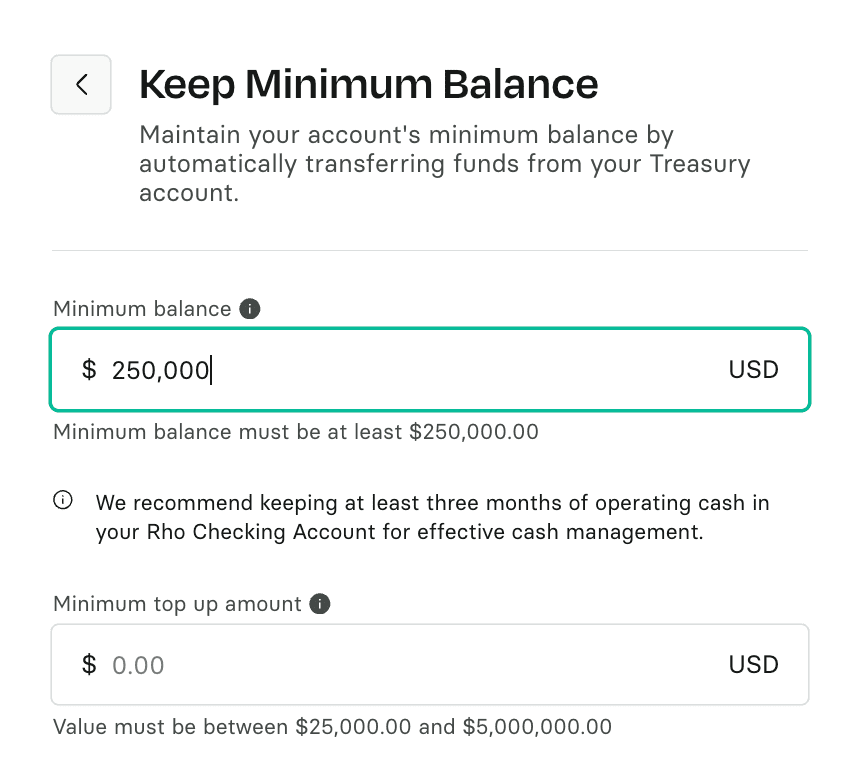Image resolution: width=860 pixels, height=758 pixels.
Task: Click the Minimum balance field label
Action: (x=142, y=309)
